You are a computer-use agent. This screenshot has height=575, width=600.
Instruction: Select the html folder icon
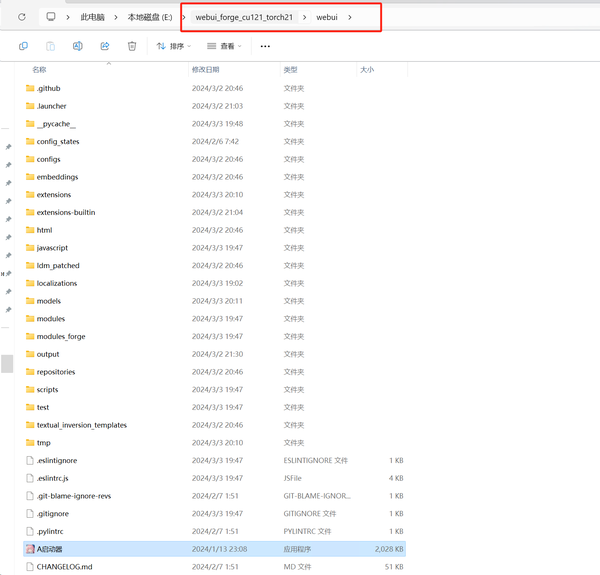(x=30, y=230)
